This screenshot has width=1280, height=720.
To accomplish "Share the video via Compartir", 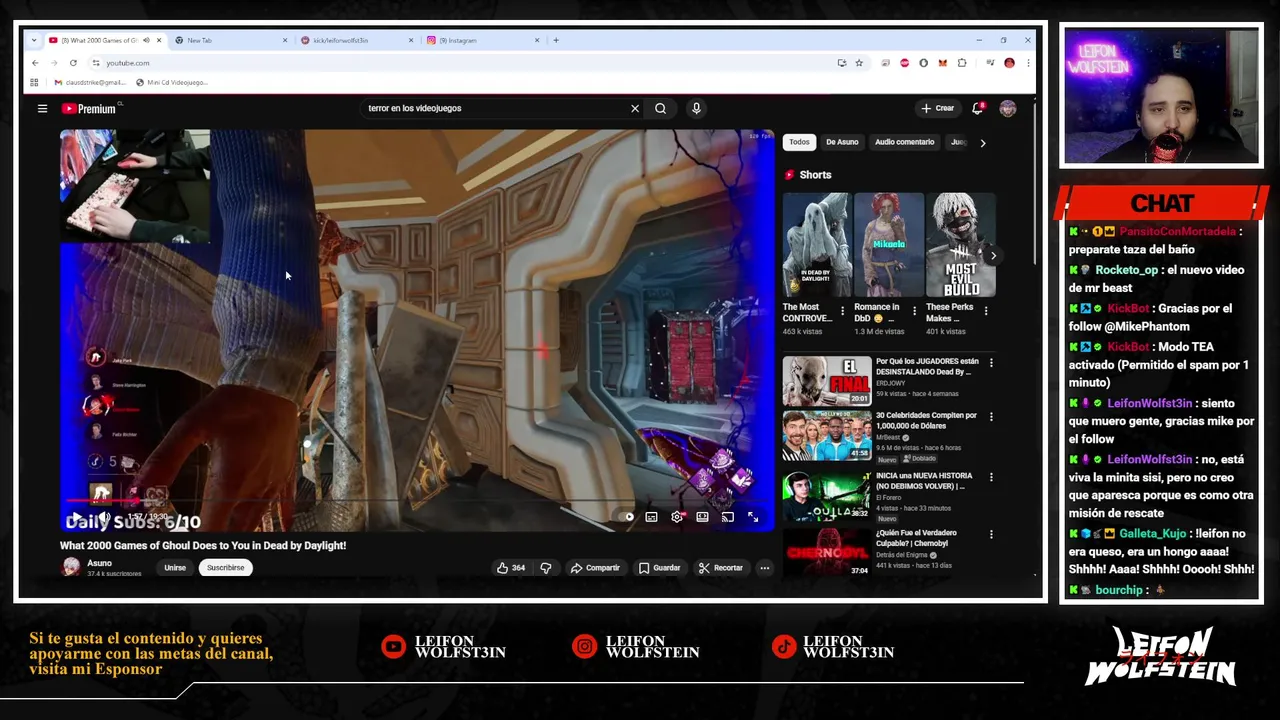I will click(x=595, y=568).
